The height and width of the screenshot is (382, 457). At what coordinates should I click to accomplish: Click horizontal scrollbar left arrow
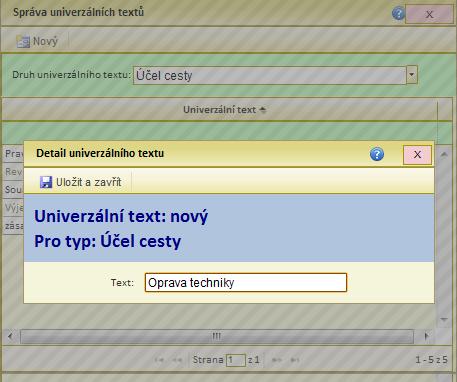[x=10, y=336]
